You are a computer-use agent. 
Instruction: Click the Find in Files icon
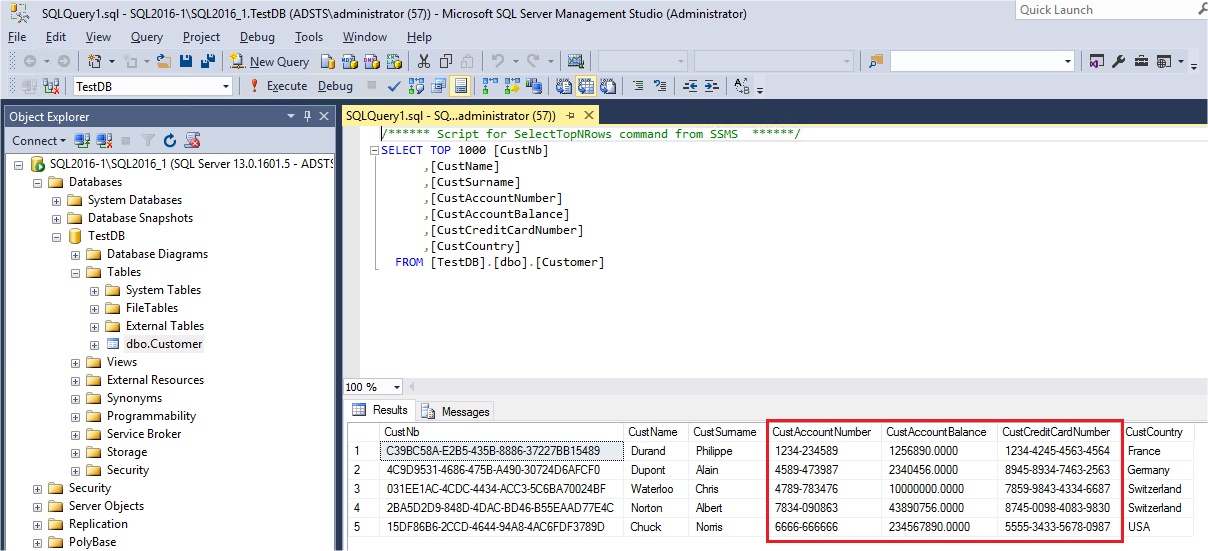pos(876,61)
